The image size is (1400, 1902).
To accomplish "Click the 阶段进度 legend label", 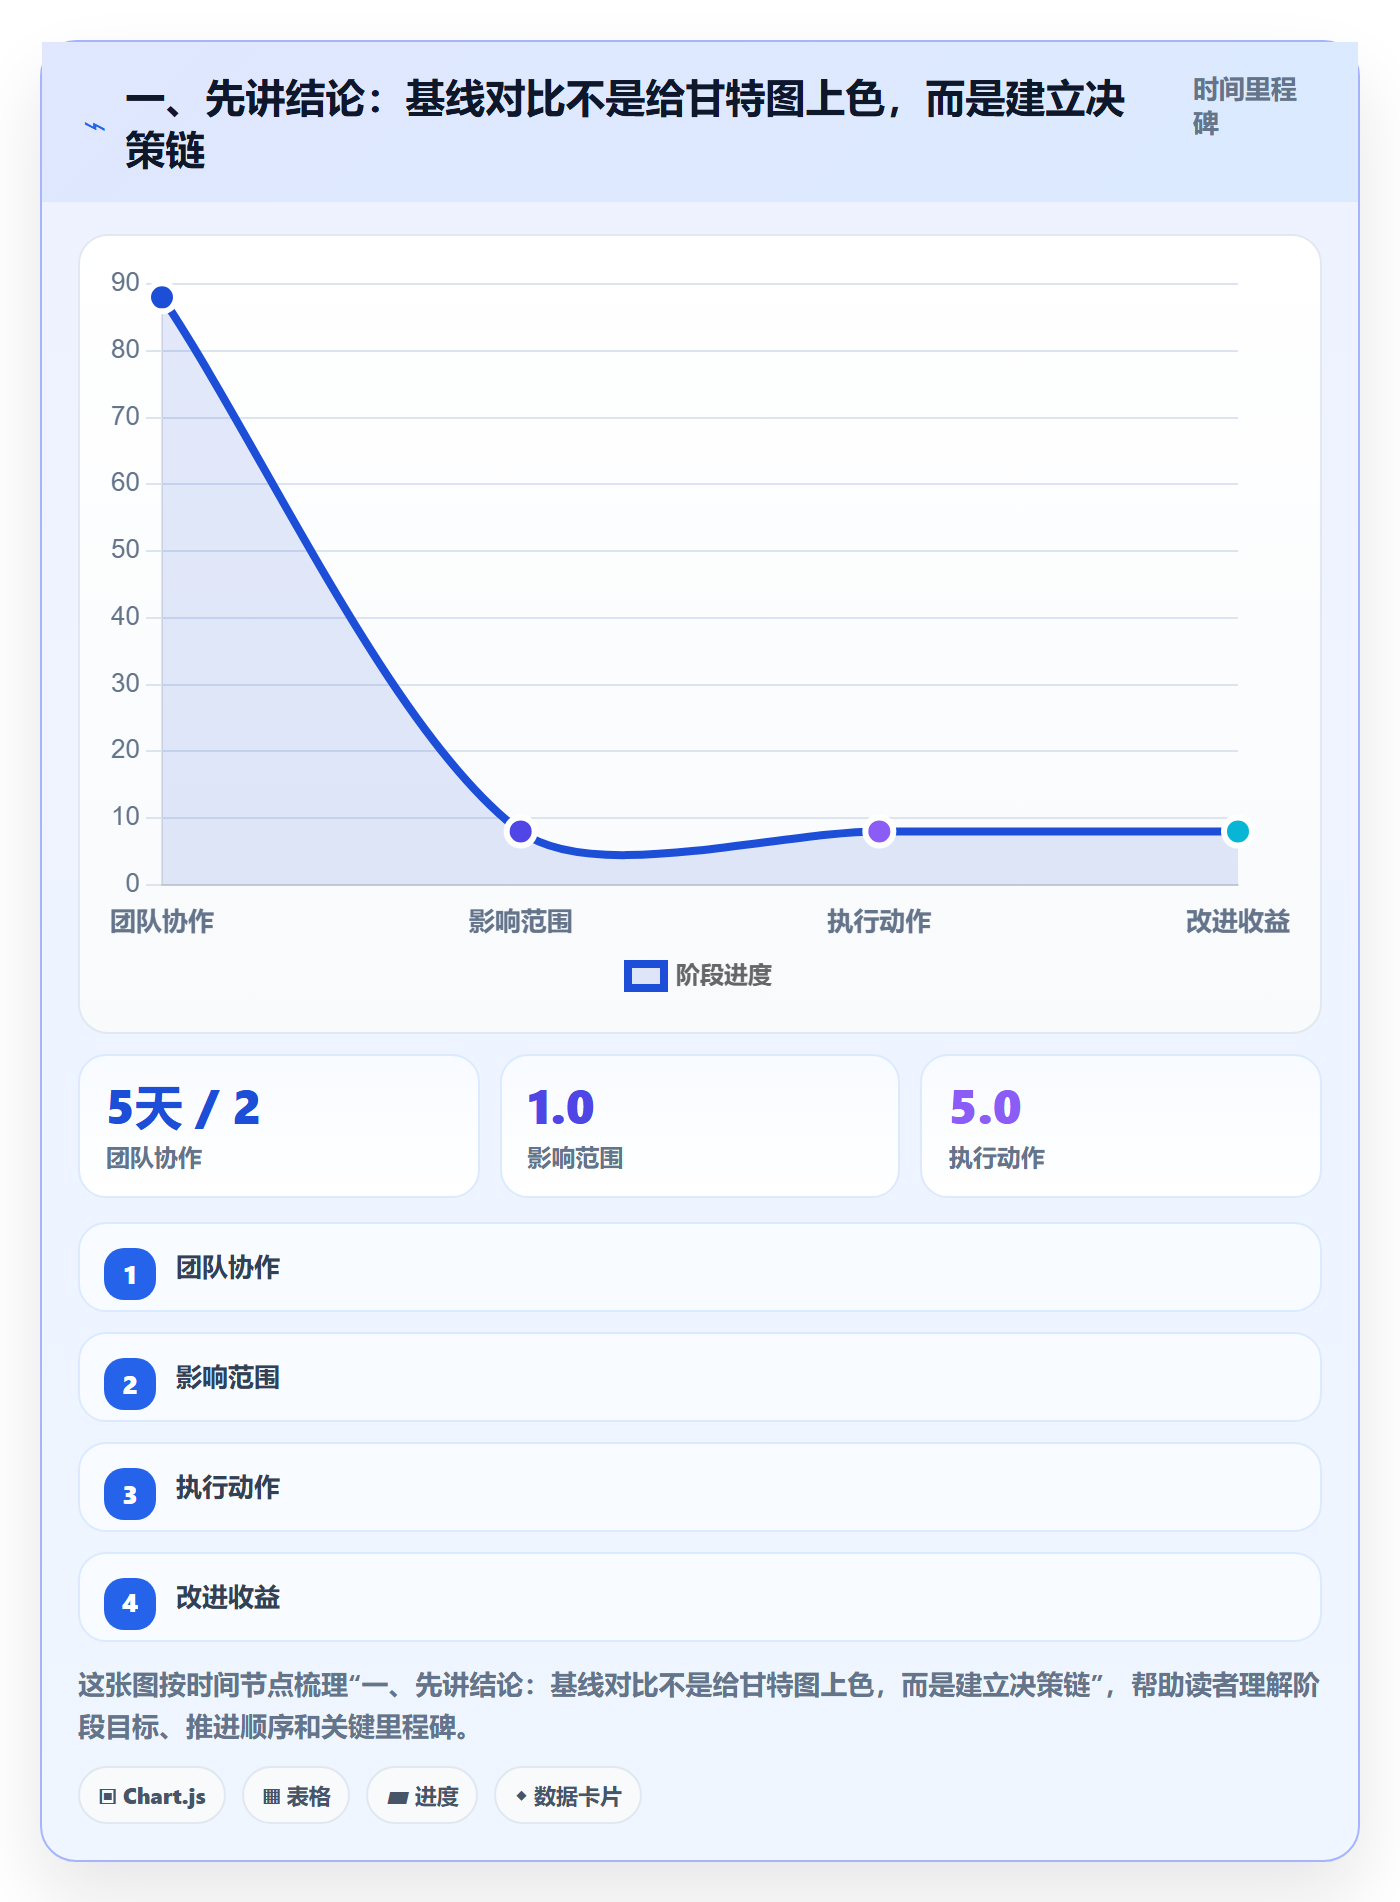I will click(x=723, y=976).
